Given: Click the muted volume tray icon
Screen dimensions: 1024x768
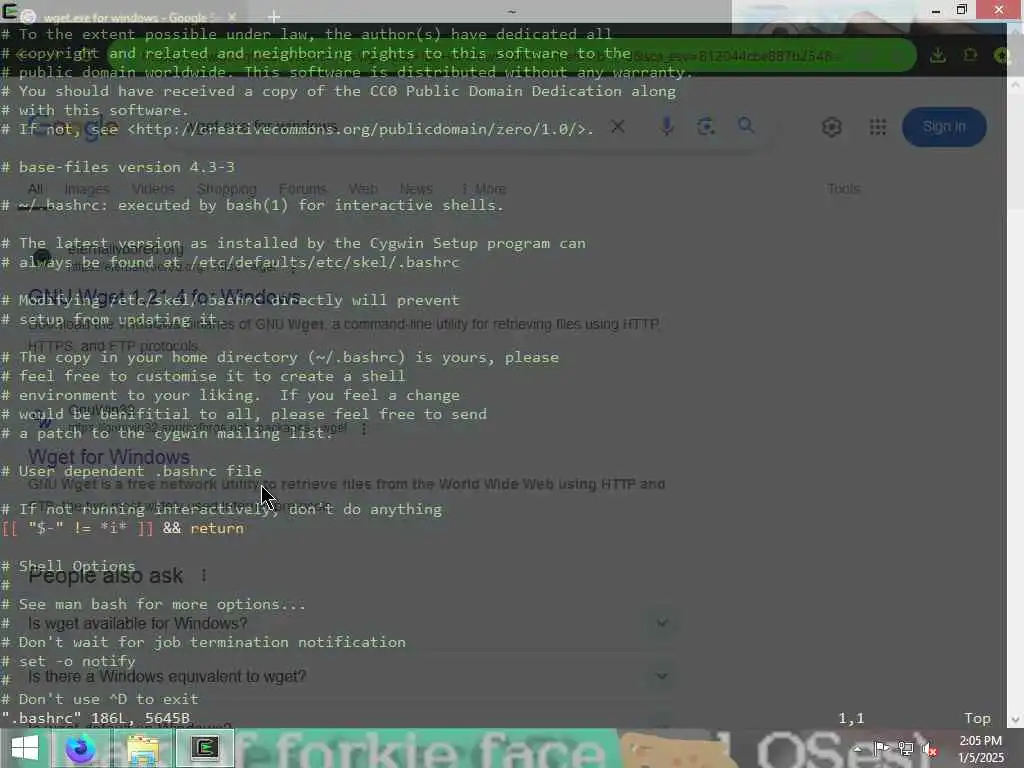Looking at the screenshot, I should (929, 749).
